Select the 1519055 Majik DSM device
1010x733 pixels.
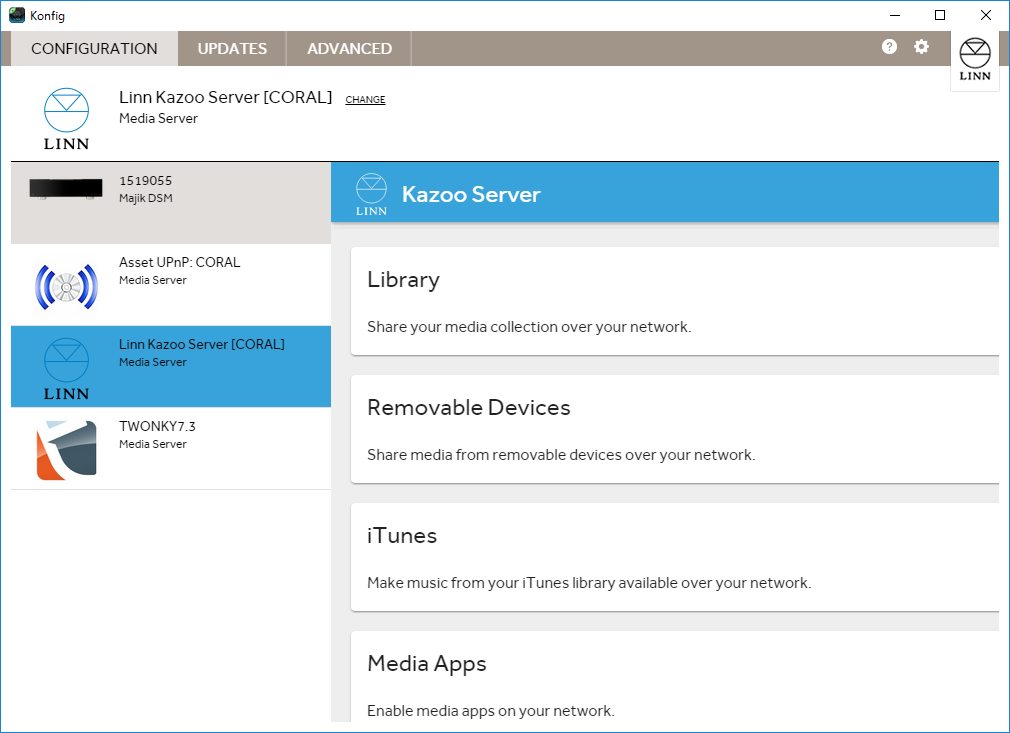pyautogui.click(x=171, y=203)
